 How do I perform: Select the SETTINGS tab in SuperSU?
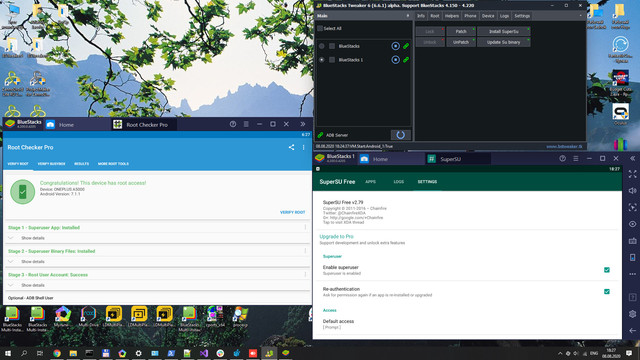point(427,182)
